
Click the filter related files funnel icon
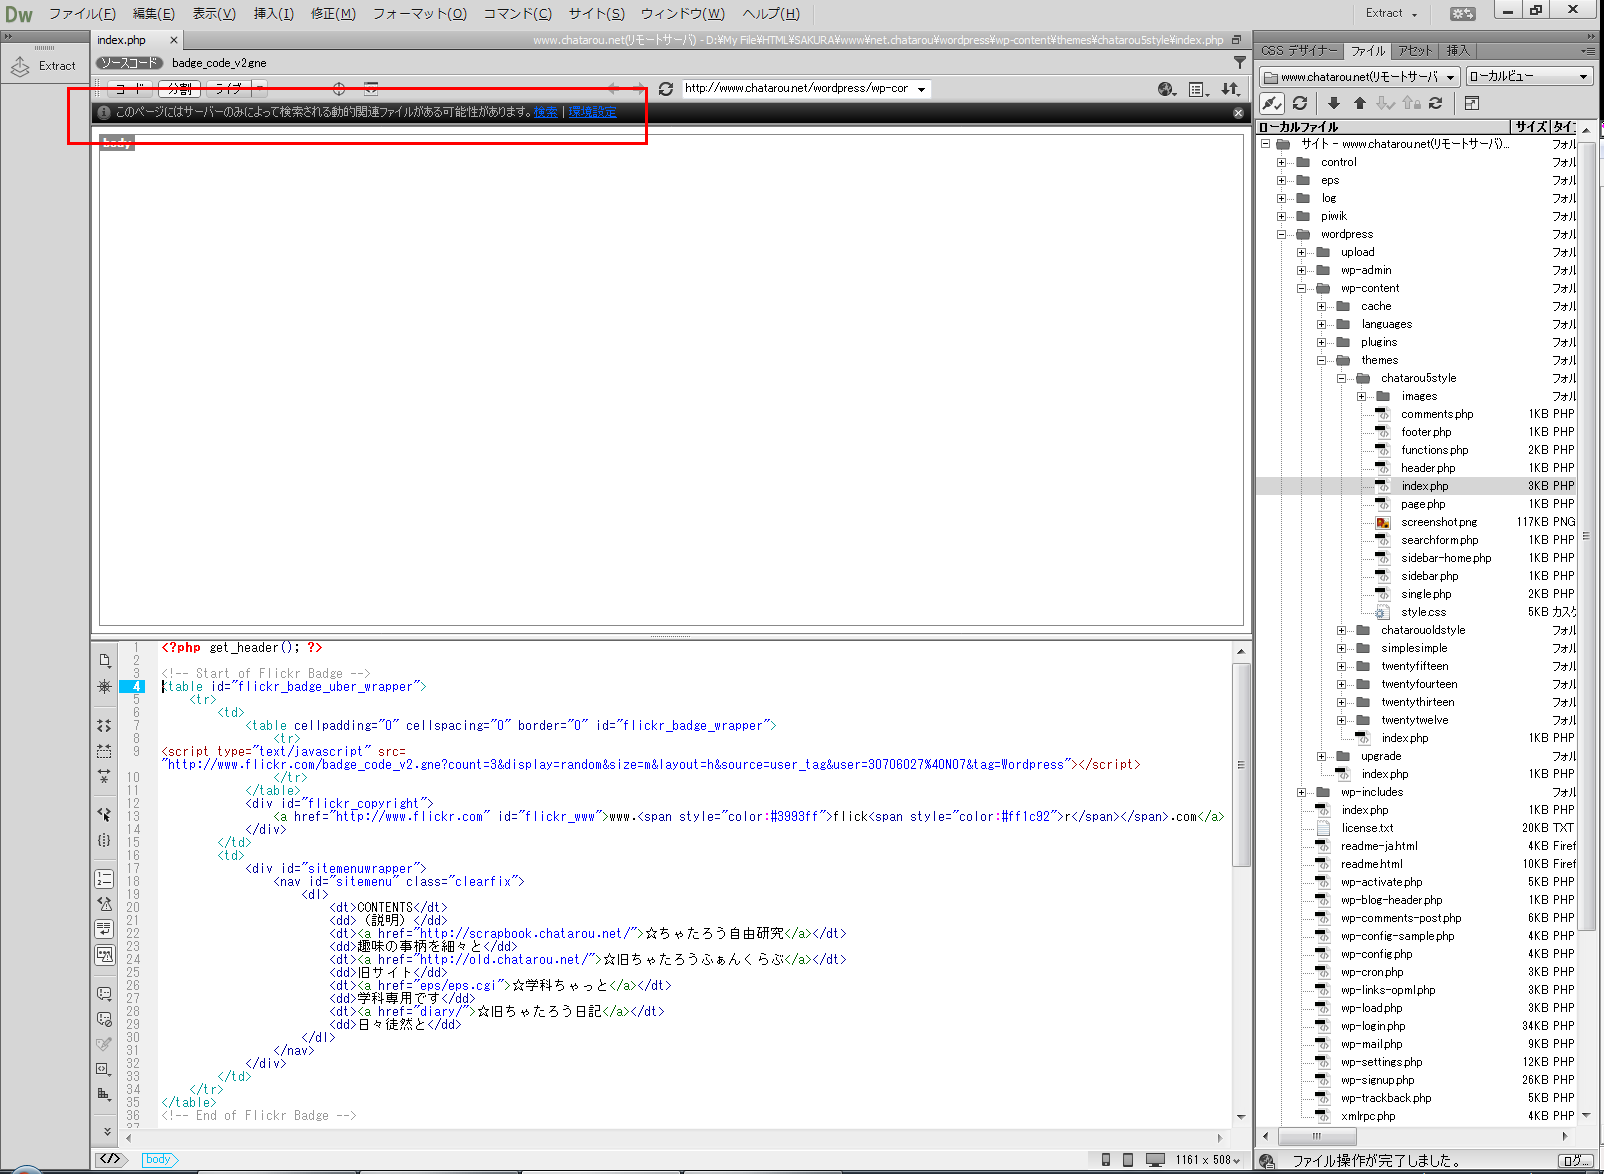point(1240,63)
